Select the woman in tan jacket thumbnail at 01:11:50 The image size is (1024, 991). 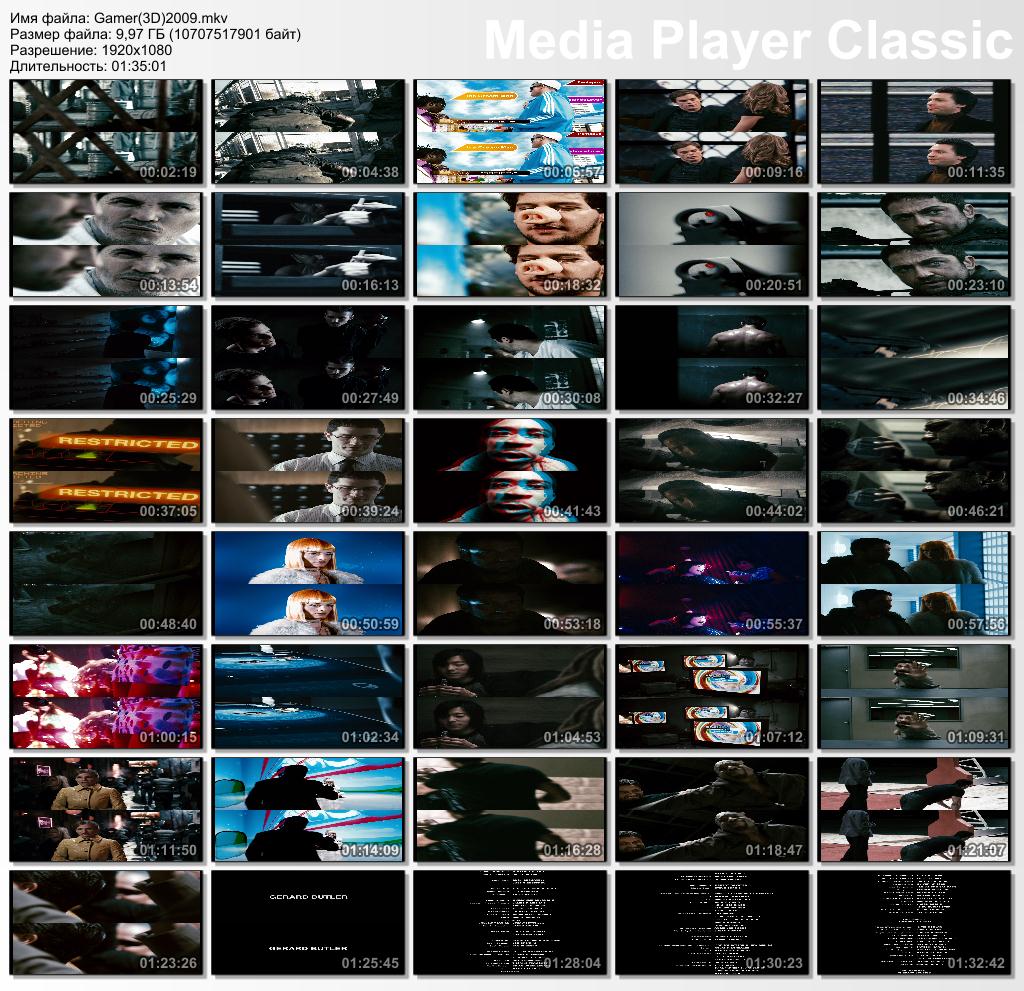105,808
